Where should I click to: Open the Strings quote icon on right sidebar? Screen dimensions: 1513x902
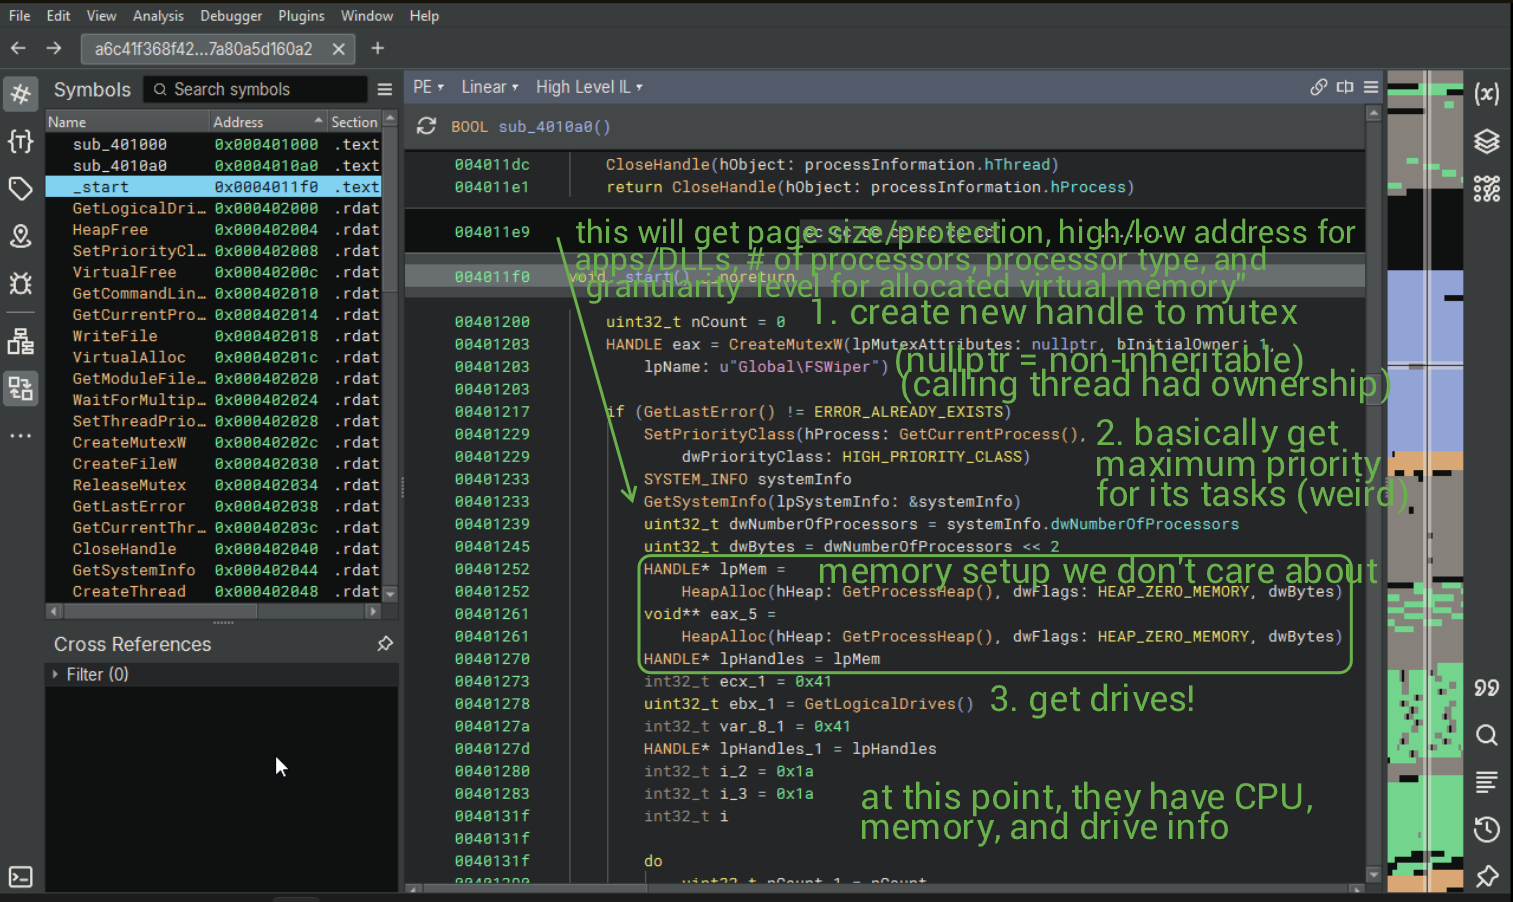point(1487,688)
